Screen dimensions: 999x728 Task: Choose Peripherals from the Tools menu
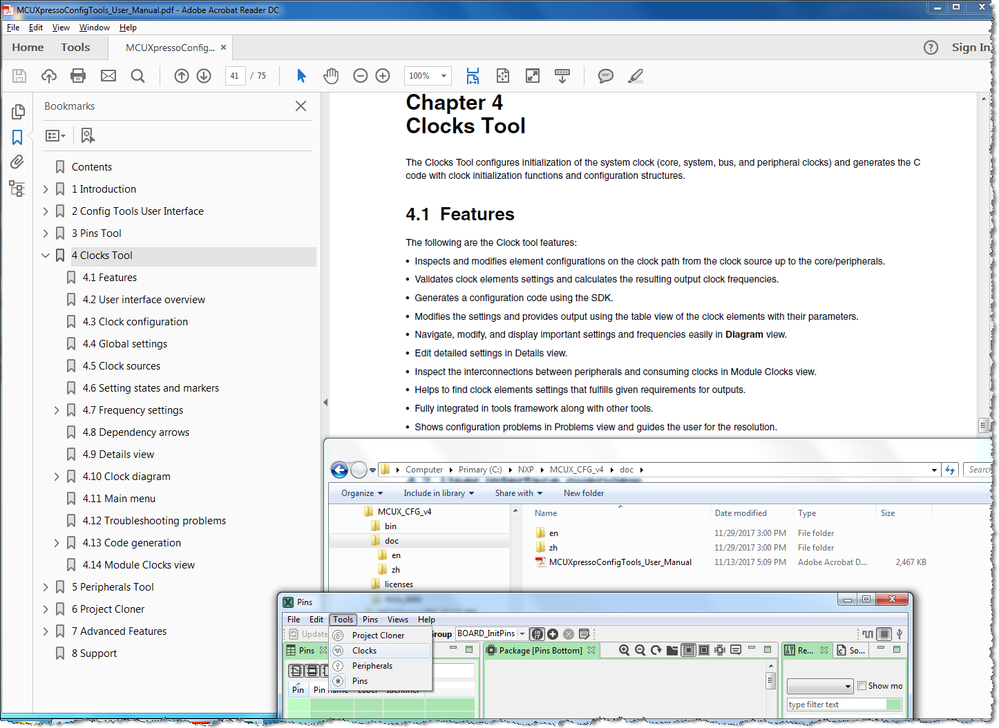380,666
